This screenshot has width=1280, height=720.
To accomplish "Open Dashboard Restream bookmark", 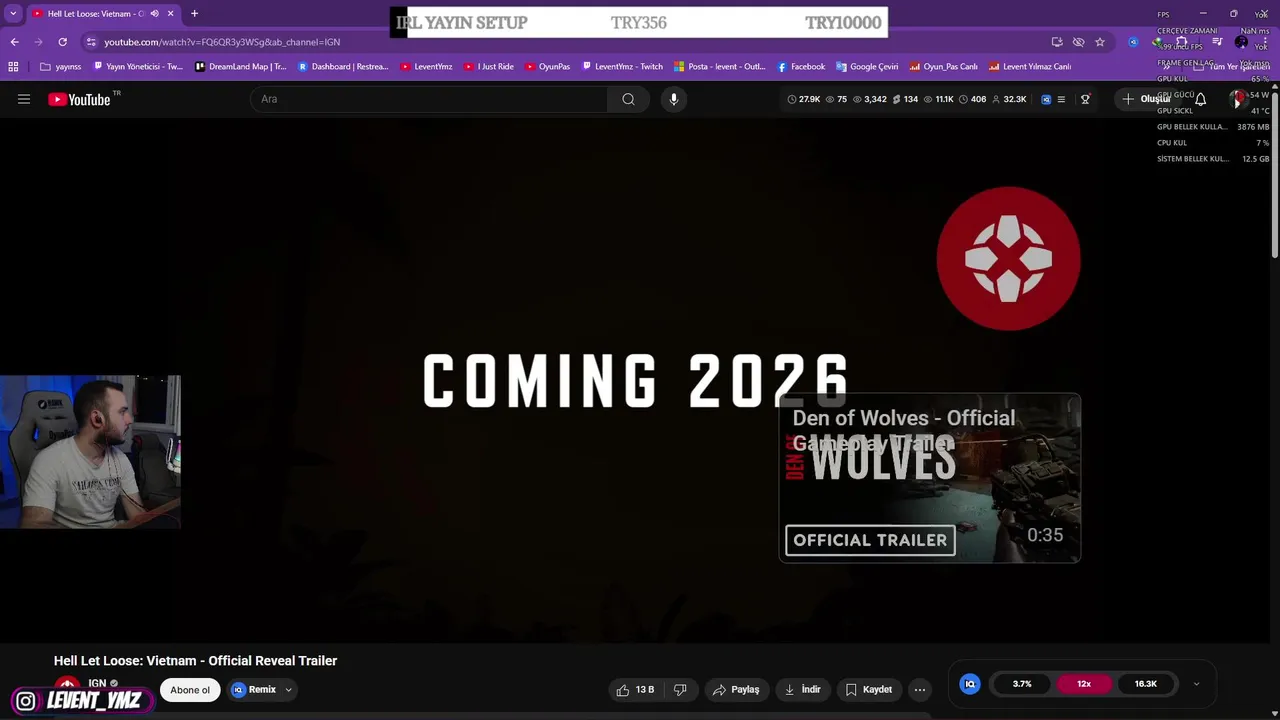I will click(x=343, y=67).
